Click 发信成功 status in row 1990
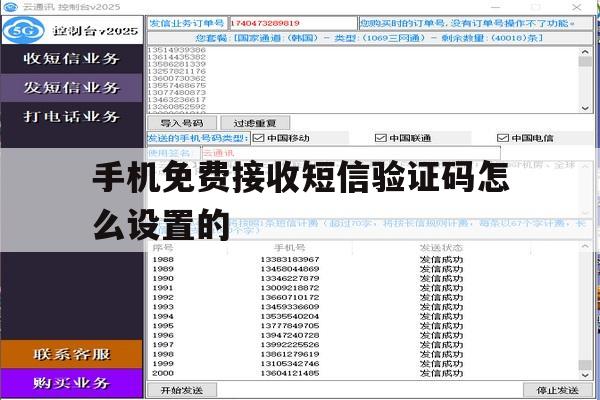This screenshot has height=400, width=600. click(441, 279)
